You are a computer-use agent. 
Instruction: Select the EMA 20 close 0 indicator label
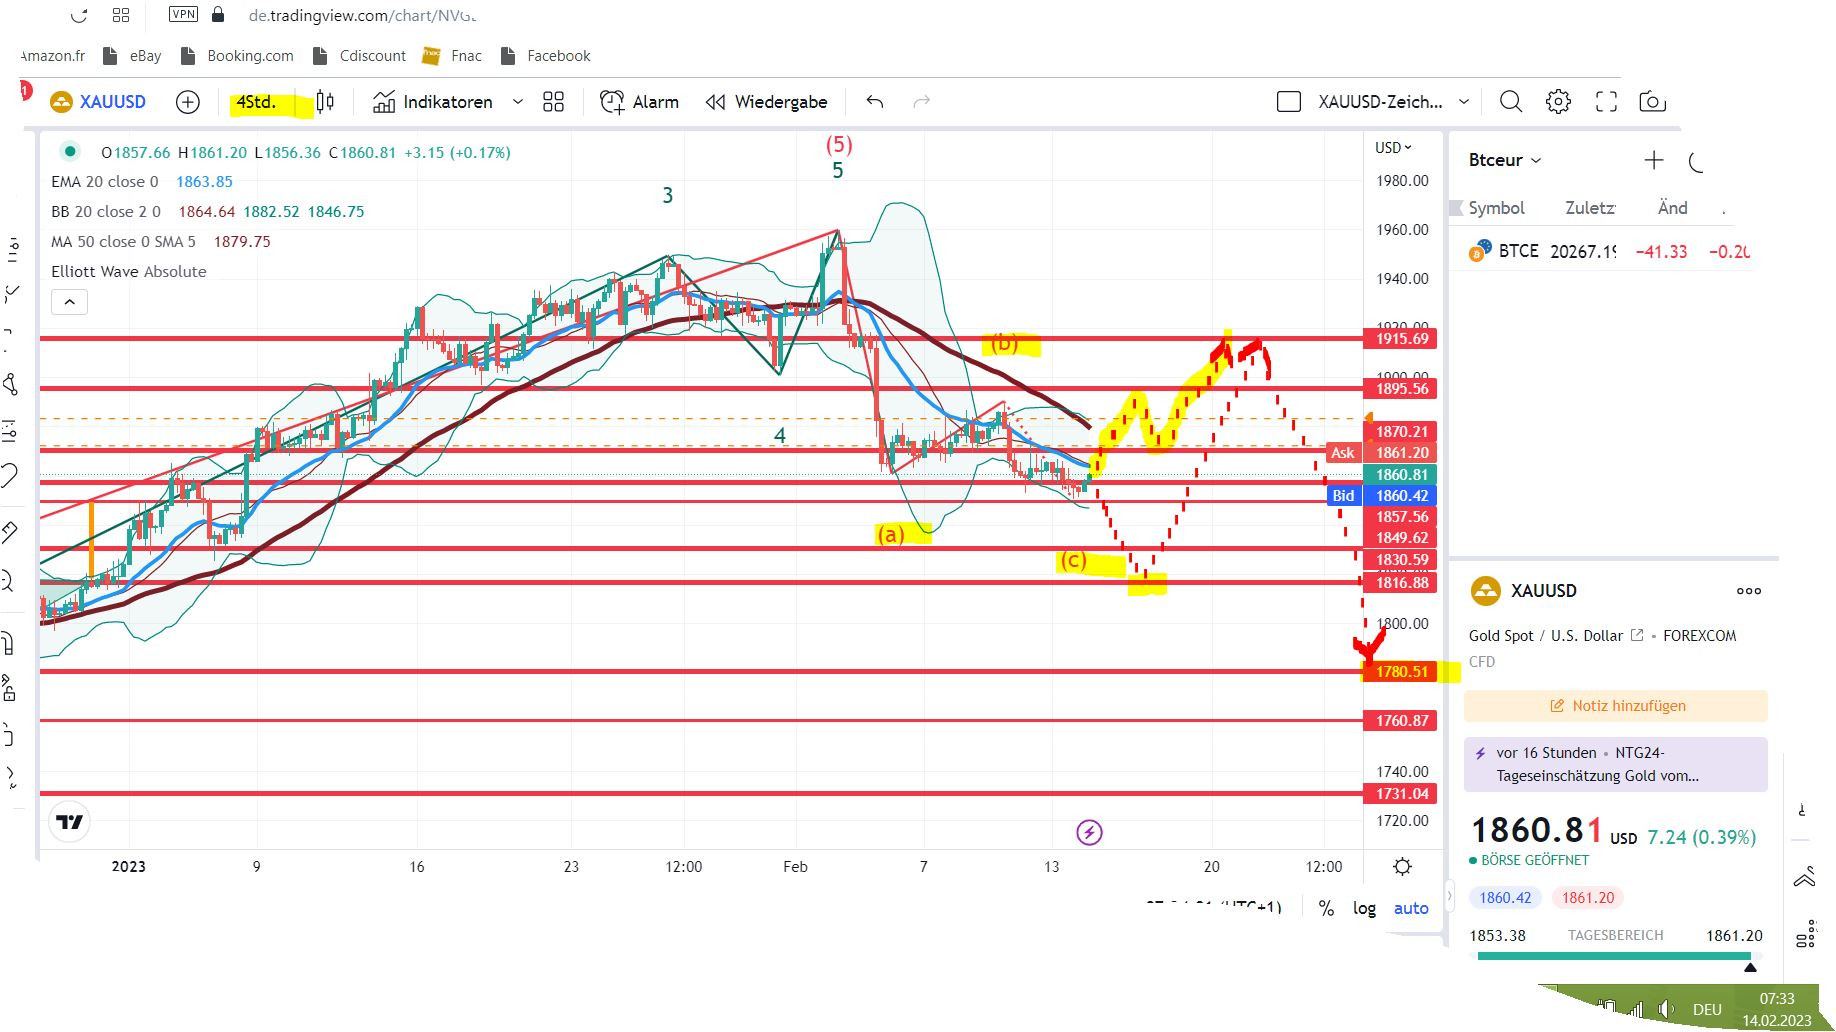tap(104, 182)
